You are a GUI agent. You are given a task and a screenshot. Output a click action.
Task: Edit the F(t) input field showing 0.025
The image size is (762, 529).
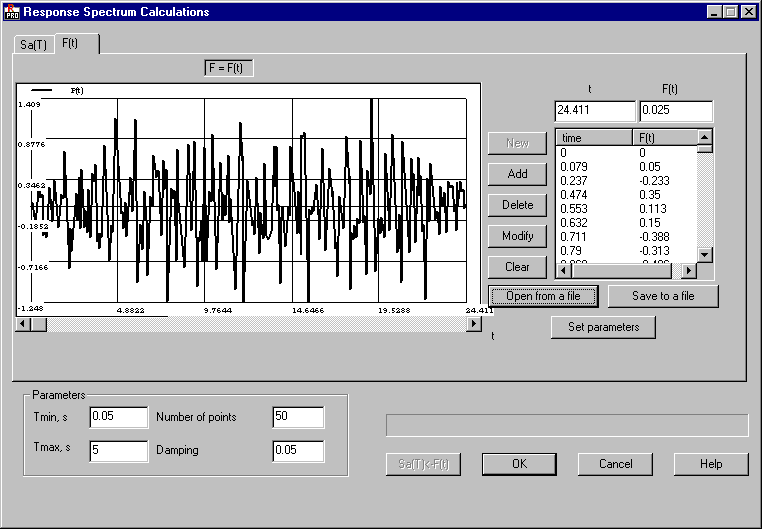[676, 111]
